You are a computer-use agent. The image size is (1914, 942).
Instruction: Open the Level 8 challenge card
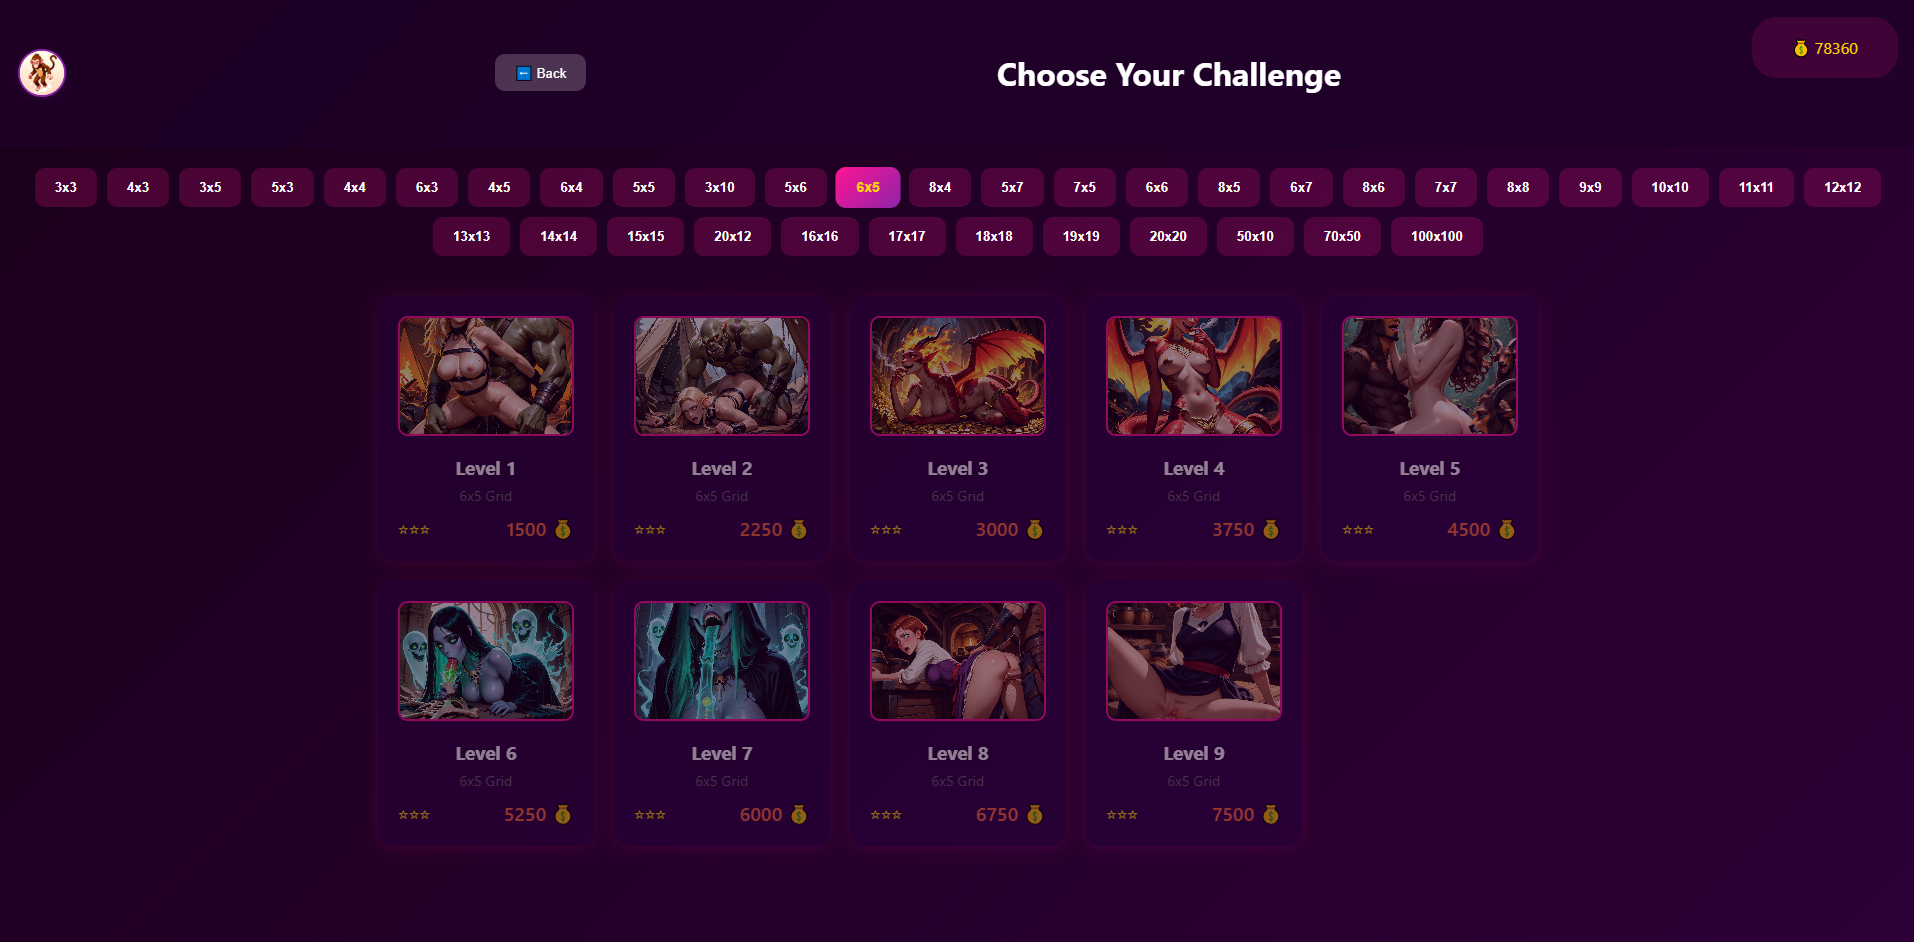[x=958, y=715]
